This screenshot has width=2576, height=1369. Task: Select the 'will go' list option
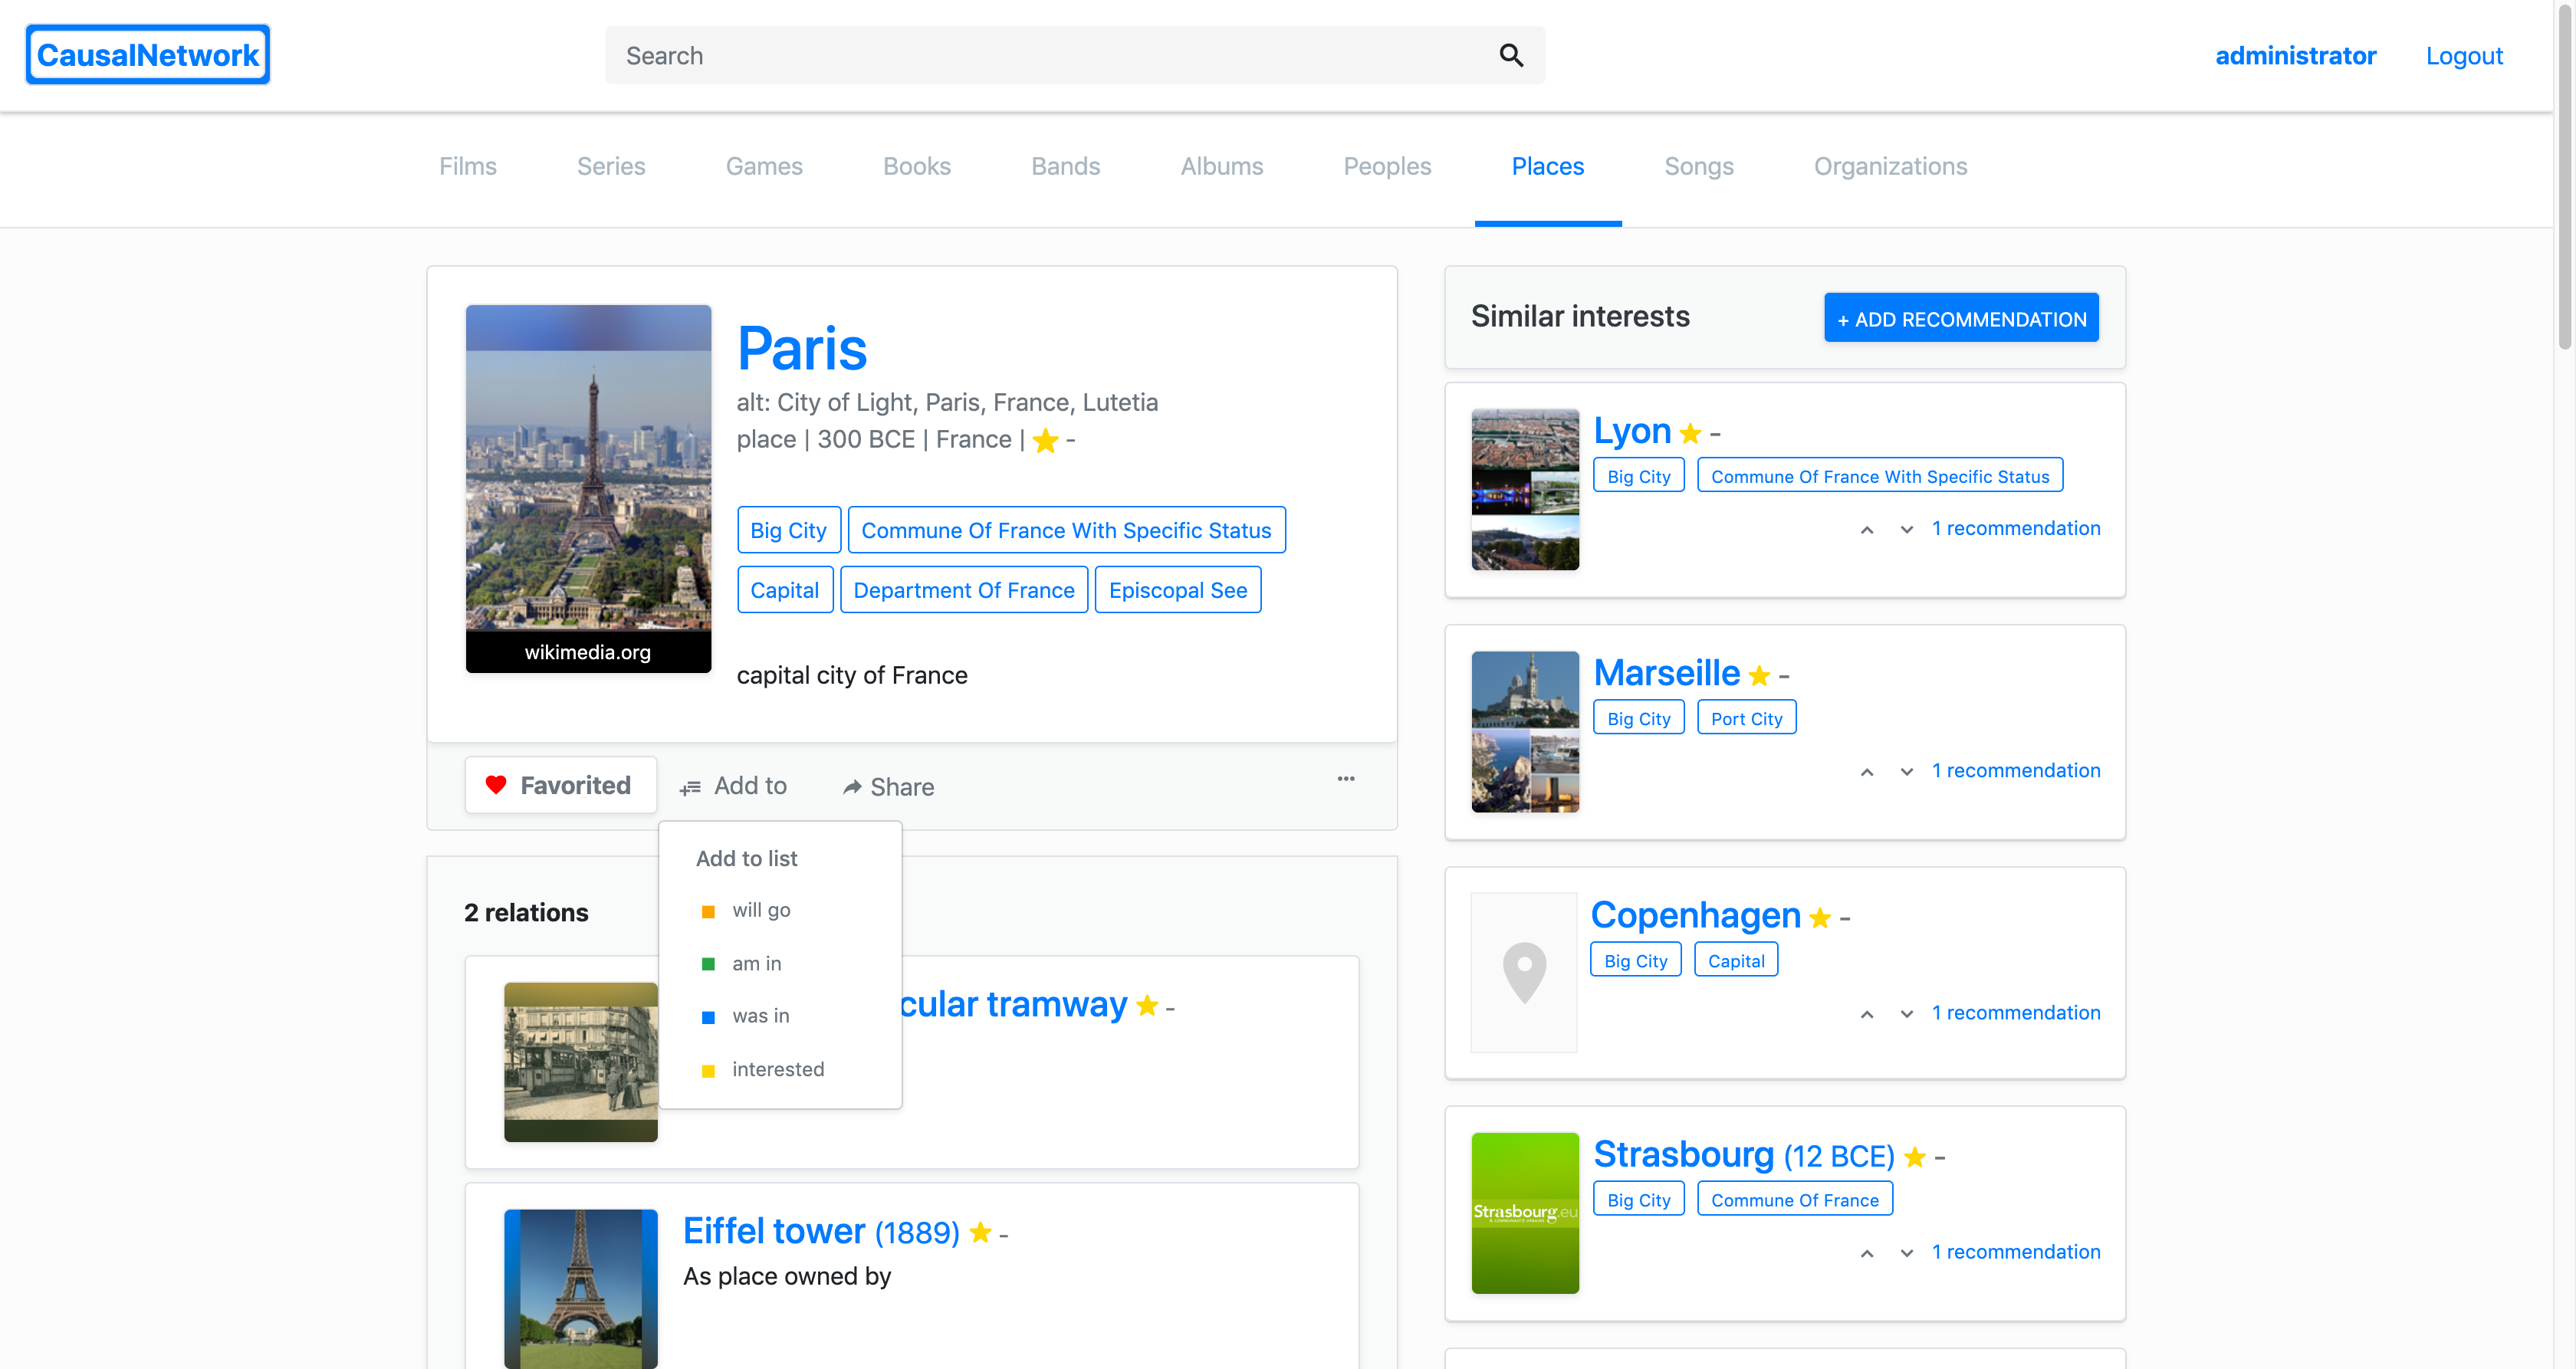click(760, 910)
